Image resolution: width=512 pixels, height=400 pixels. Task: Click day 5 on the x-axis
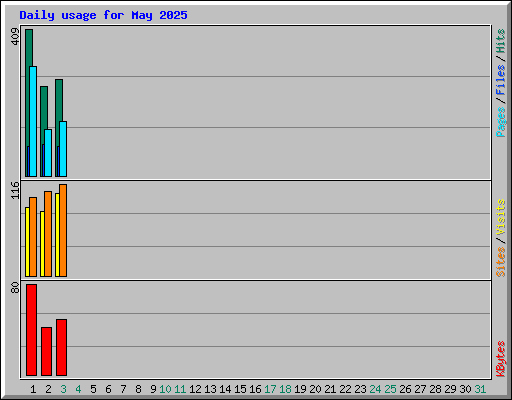tap(93, 389)
